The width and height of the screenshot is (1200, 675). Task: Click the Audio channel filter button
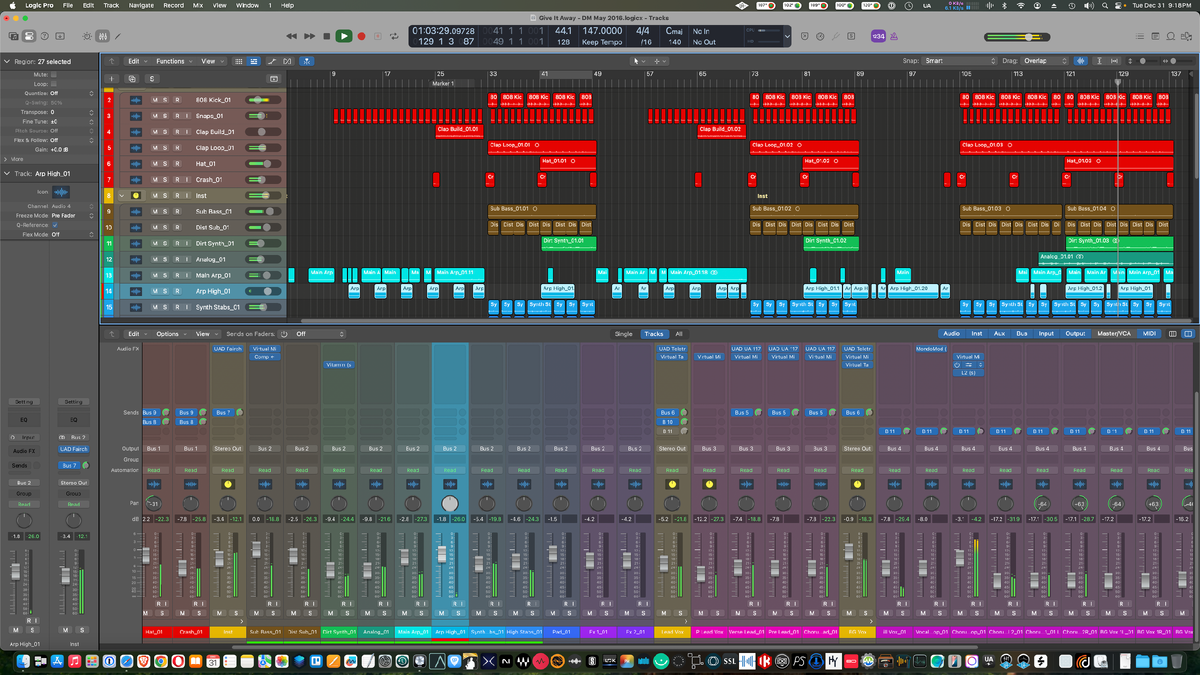pyautogui.click(x=951, y=334)
